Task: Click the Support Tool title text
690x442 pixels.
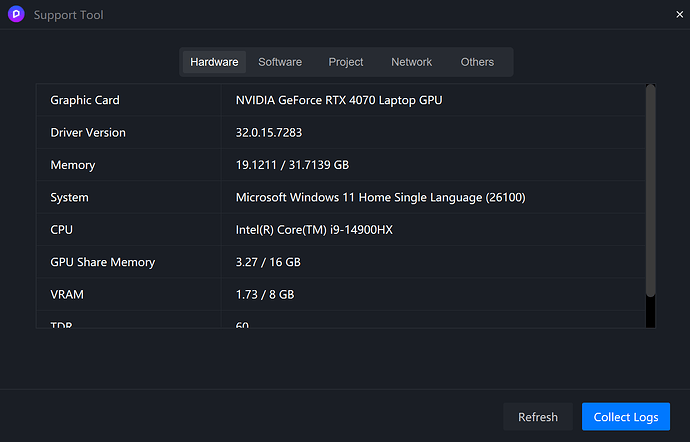Action: coord(69,15)
